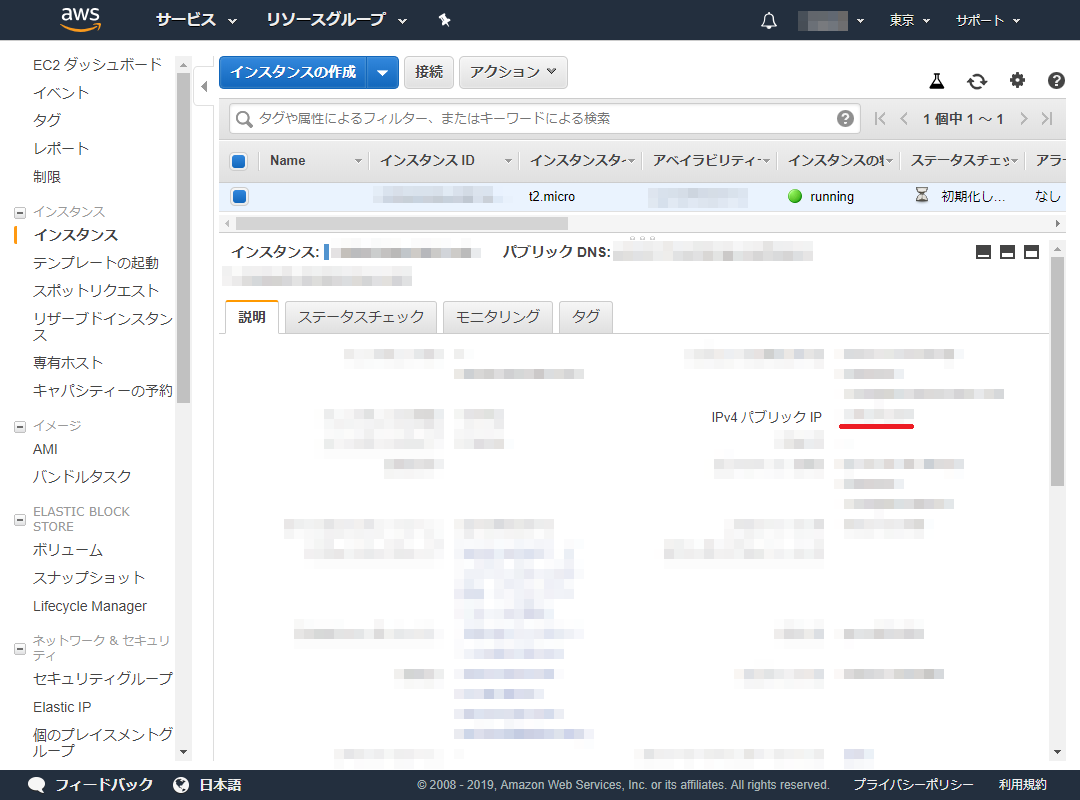The image size is (1080, 800).
Task: Open イベント in the sidebar
Action: pyautogui.click(x=61, y=93)
